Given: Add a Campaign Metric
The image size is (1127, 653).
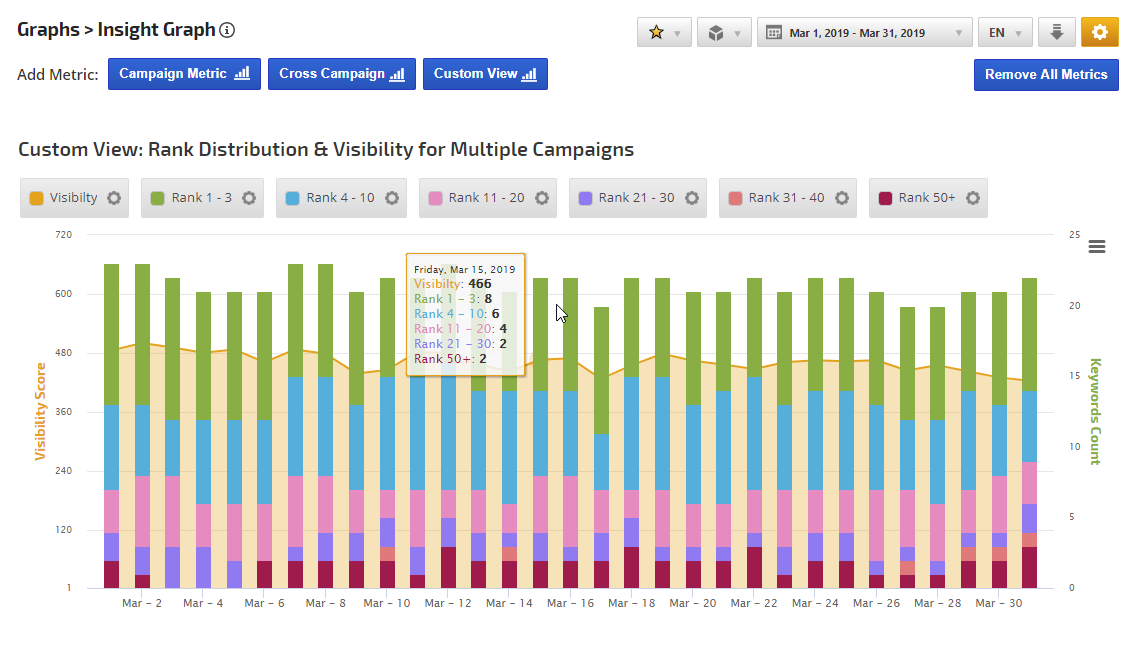Looking at the screenshot, I should click(184, 74).
